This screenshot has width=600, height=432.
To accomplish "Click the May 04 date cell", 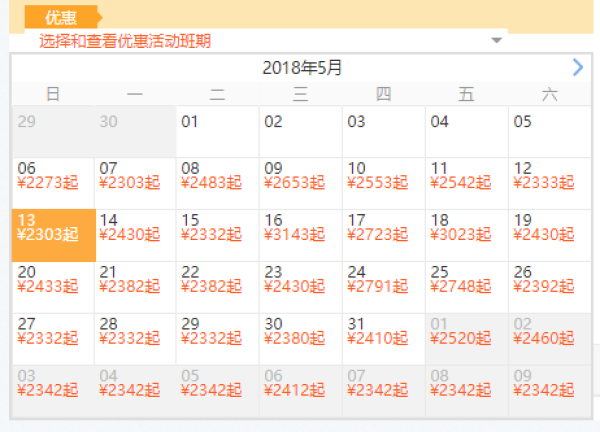I will (467, 132).
